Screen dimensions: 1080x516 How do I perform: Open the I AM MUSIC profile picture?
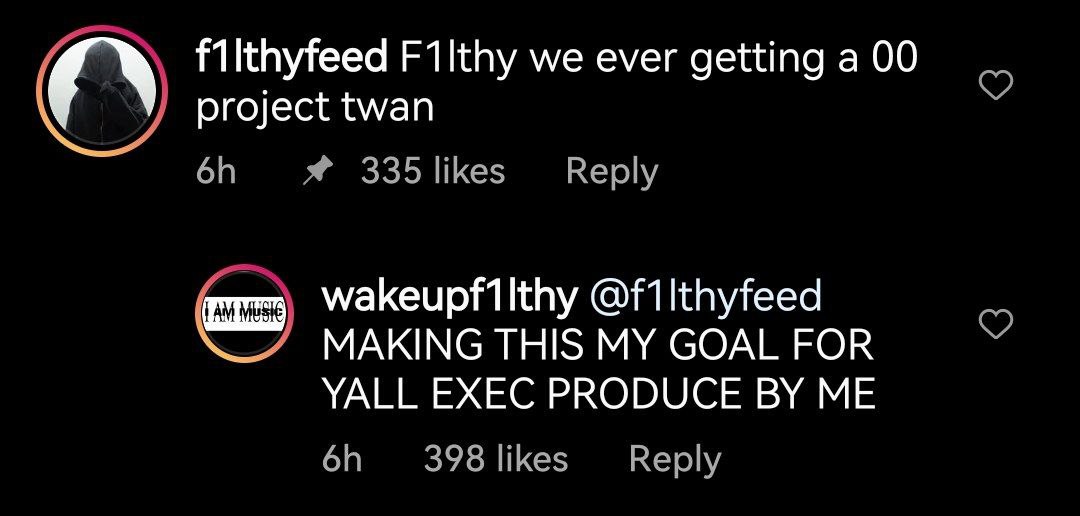245,313
